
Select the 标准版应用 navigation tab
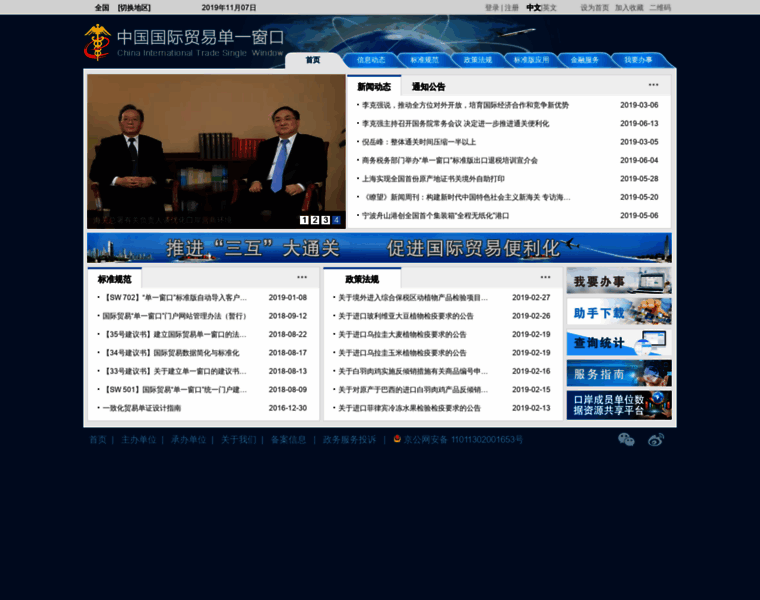point(531,60)
